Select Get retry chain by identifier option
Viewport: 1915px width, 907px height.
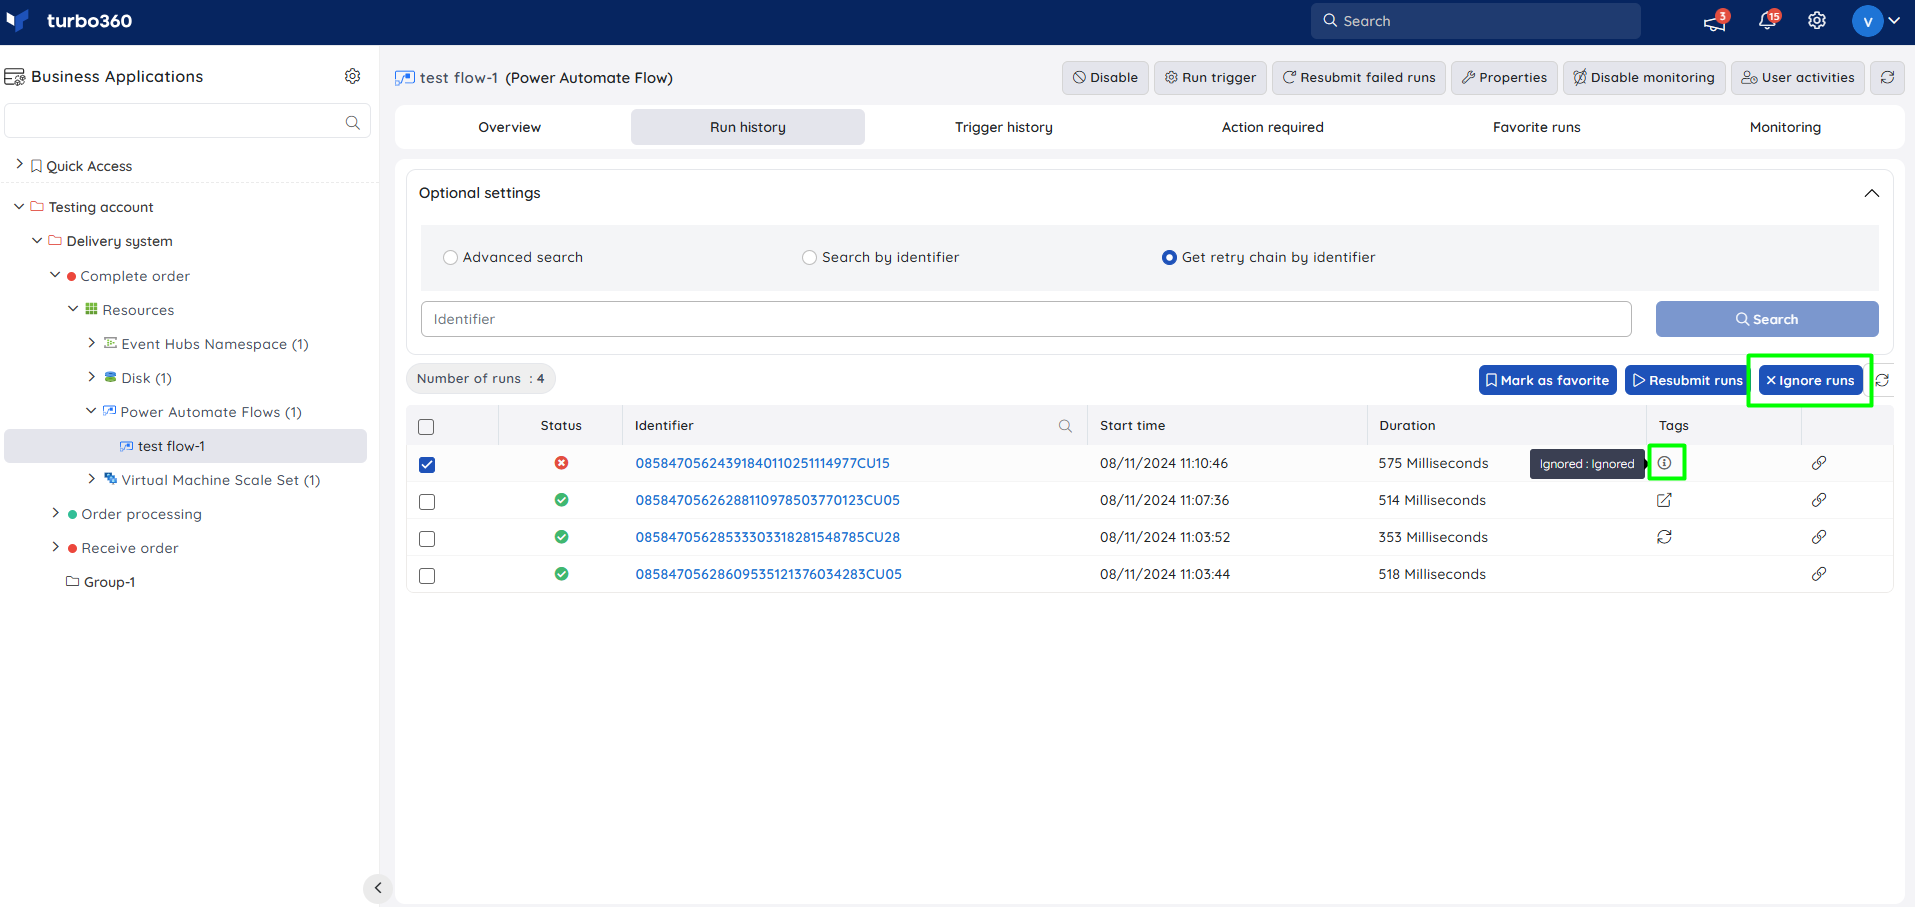coord(1169,258)
